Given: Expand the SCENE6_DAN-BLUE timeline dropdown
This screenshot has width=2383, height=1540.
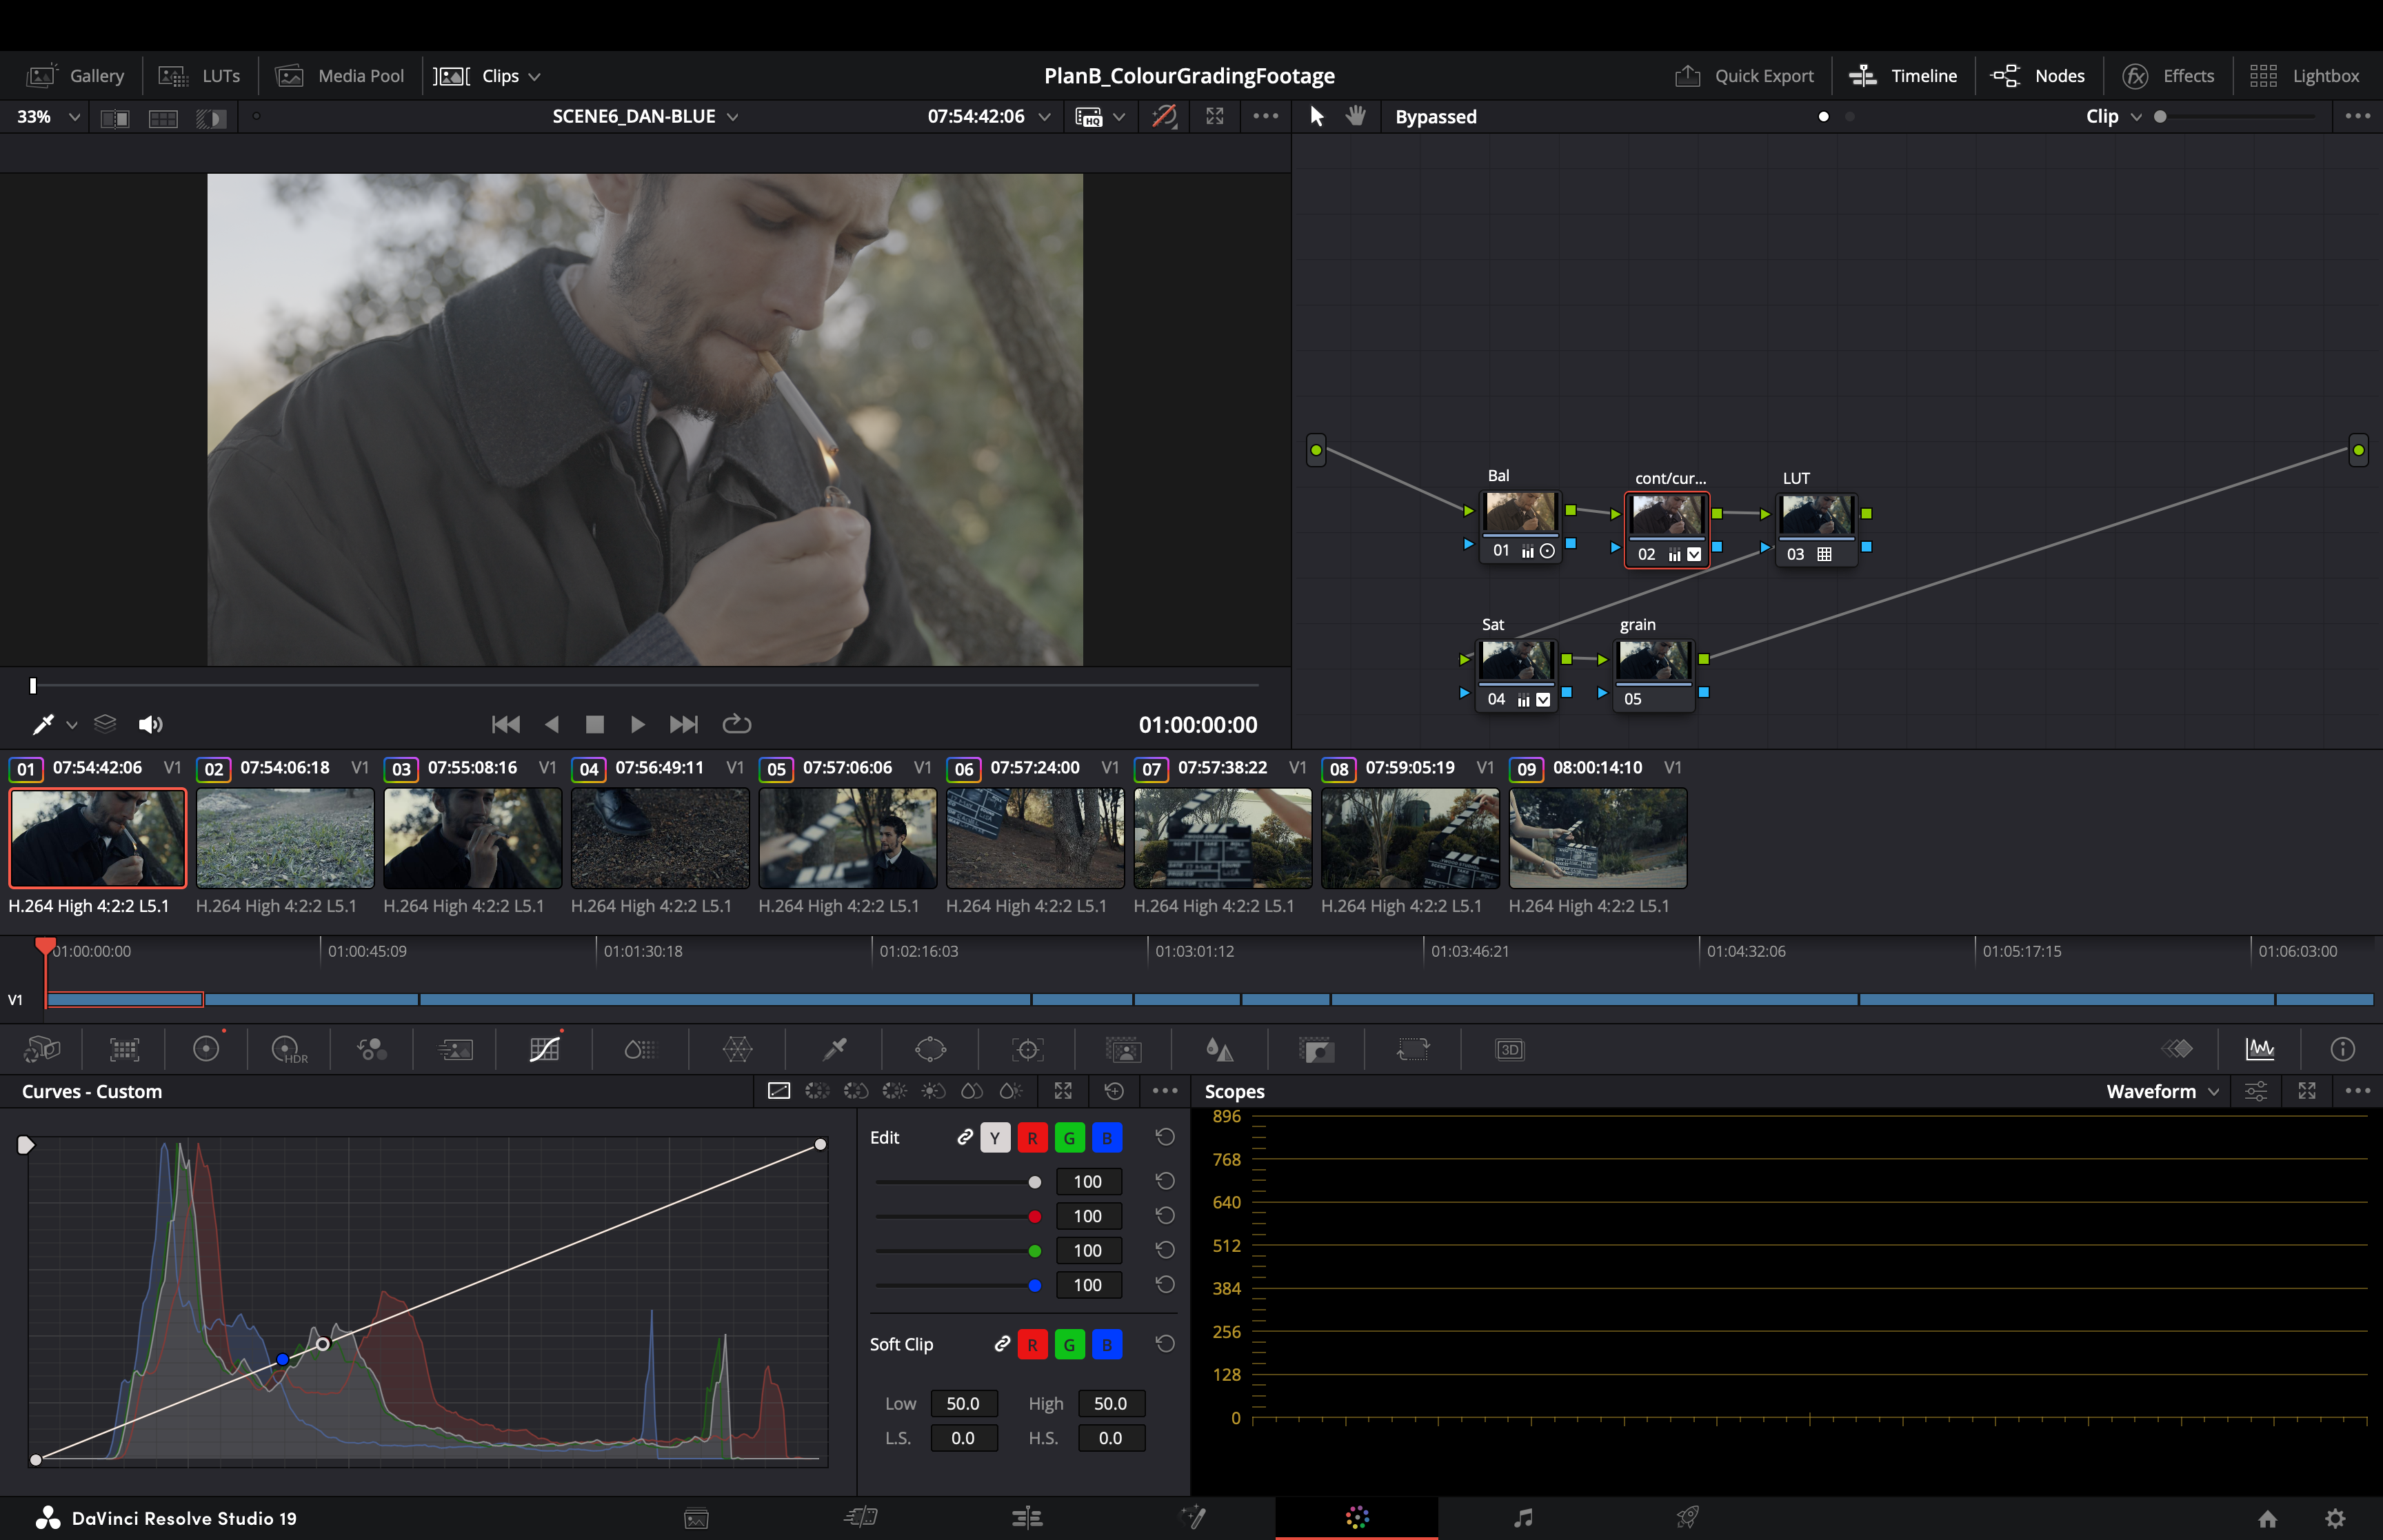Looking at the screenshot, I should click(x=645, y=117).
